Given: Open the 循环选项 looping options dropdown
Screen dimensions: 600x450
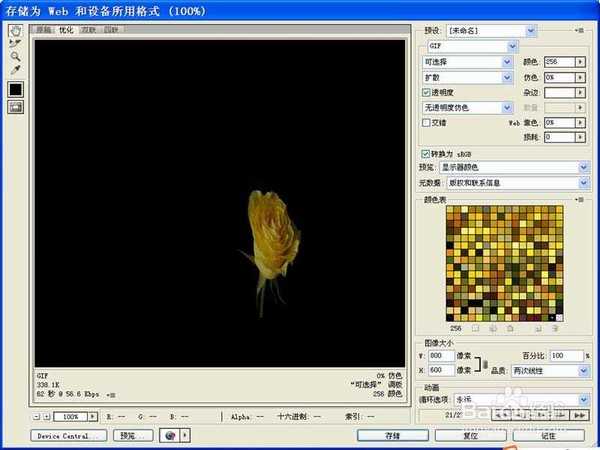Looking at the screenshot, I should [584, 399].
